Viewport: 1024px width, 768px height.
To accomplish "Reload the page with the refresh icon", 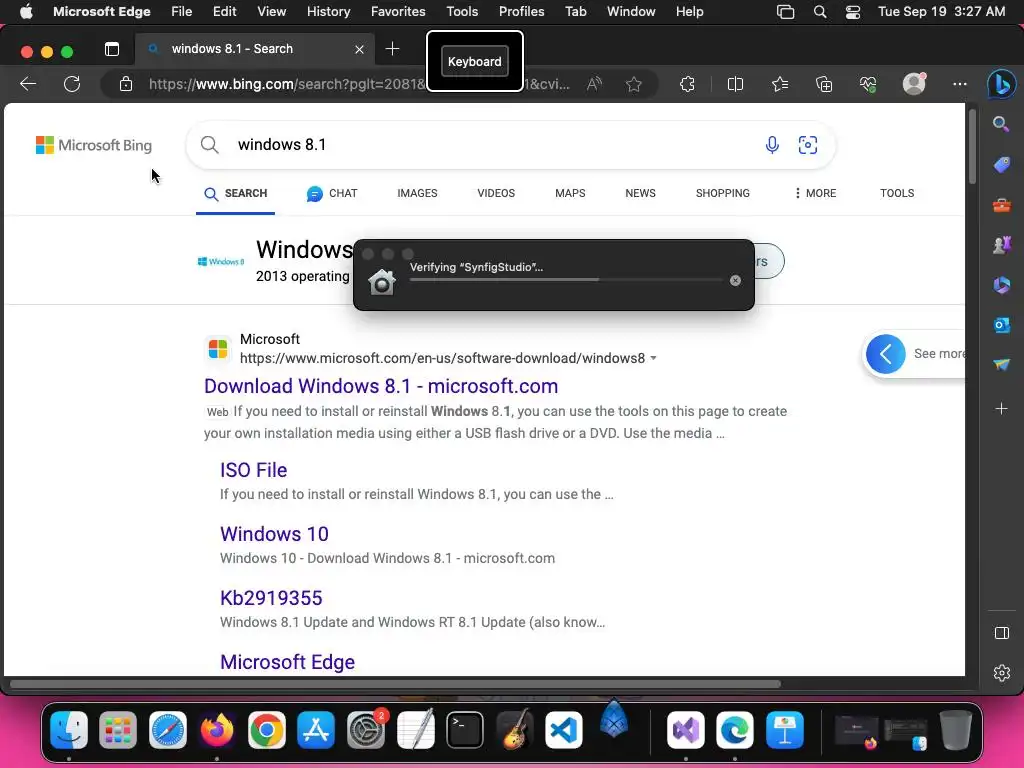I will tap(72, 84).
